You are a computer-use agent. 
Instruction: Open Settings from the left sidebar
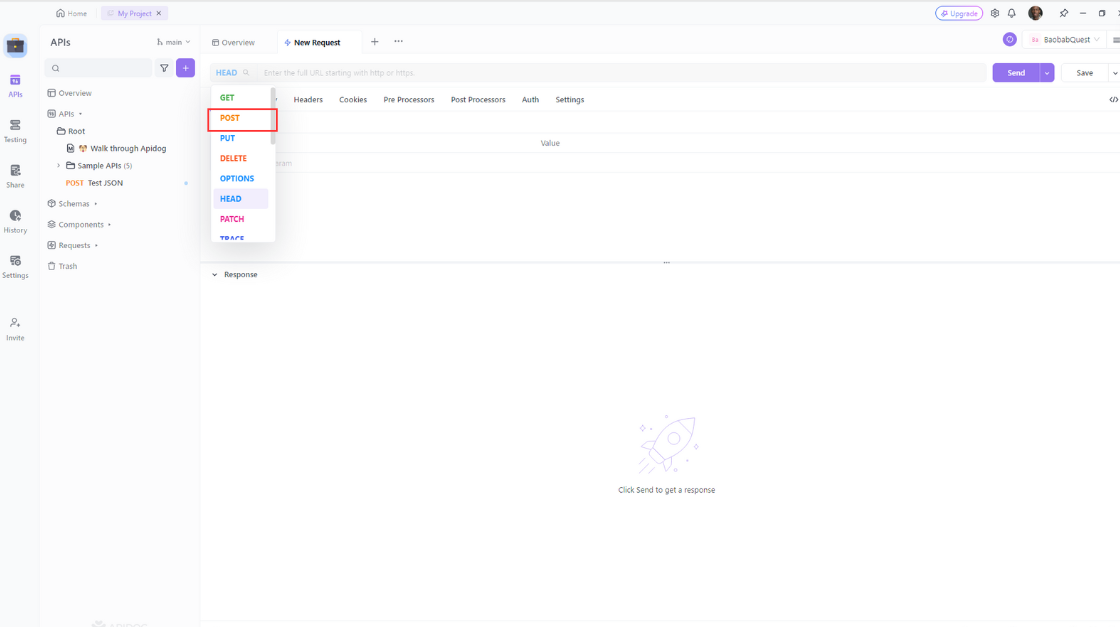click(15, 266)
